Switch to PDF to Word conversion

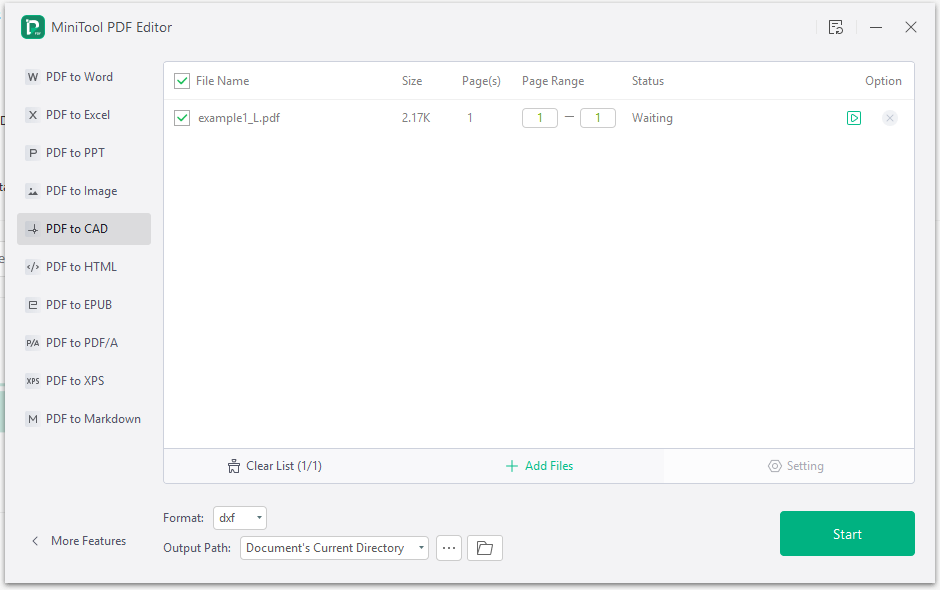pos(84,77)
